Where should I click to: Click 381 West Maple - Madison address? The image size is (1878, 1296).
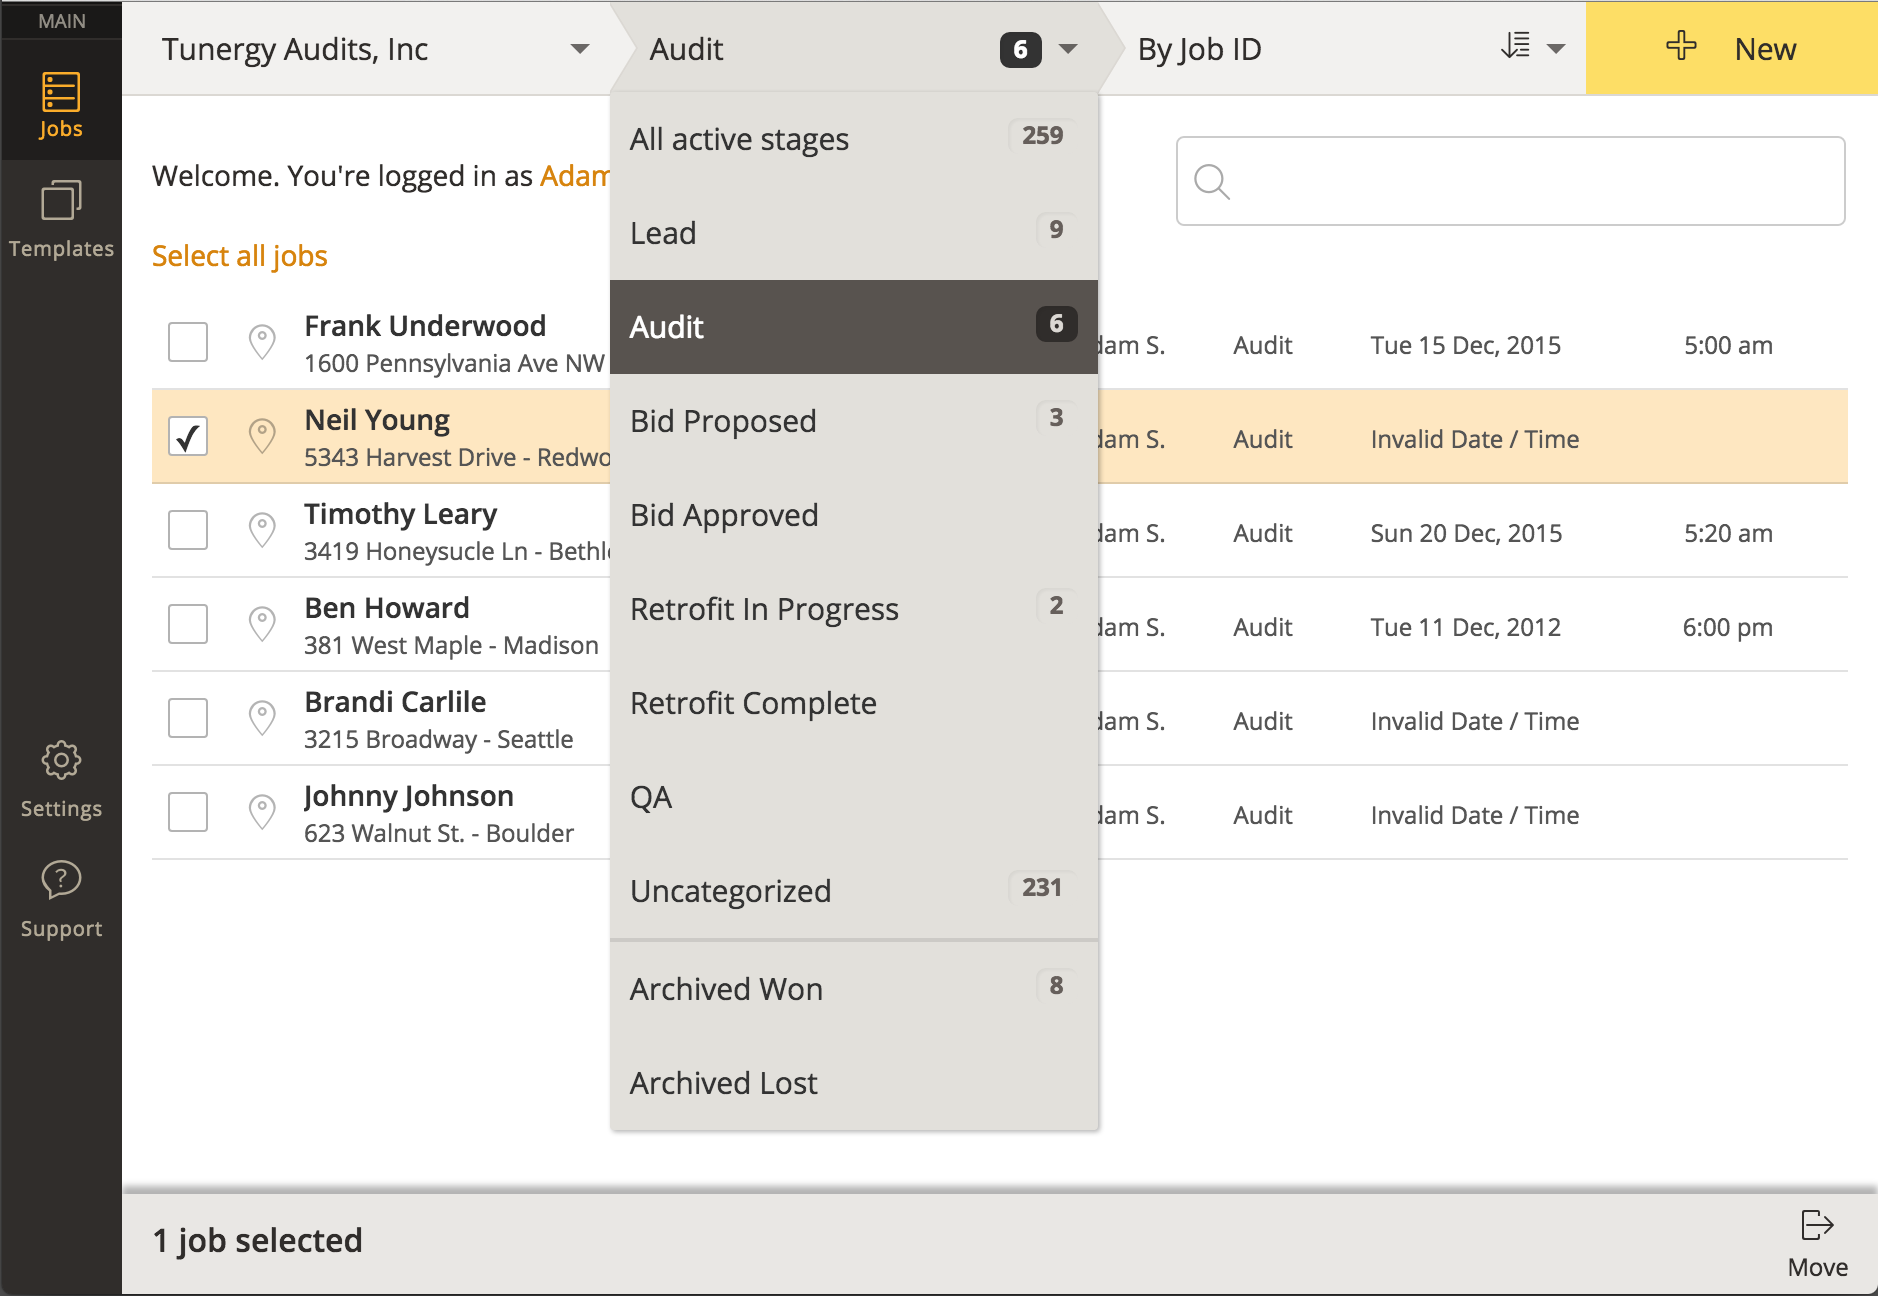[451, 646]
